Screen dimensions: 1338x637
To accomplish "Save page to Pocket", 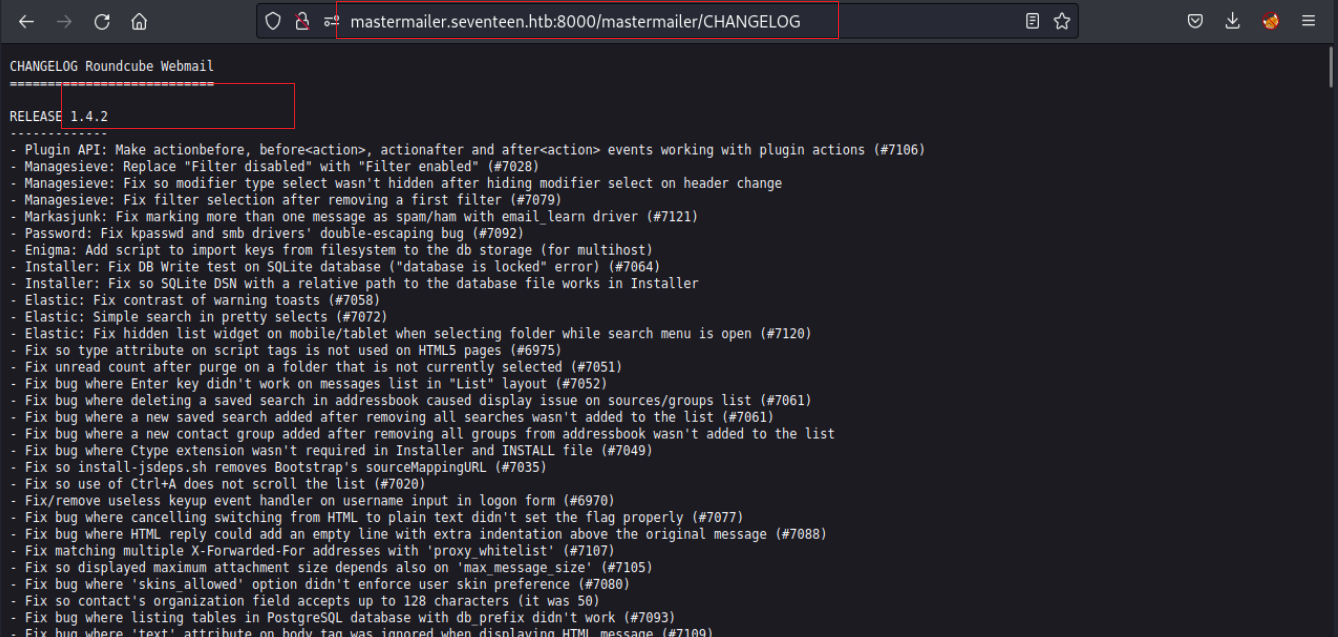I will [1195, 21].
